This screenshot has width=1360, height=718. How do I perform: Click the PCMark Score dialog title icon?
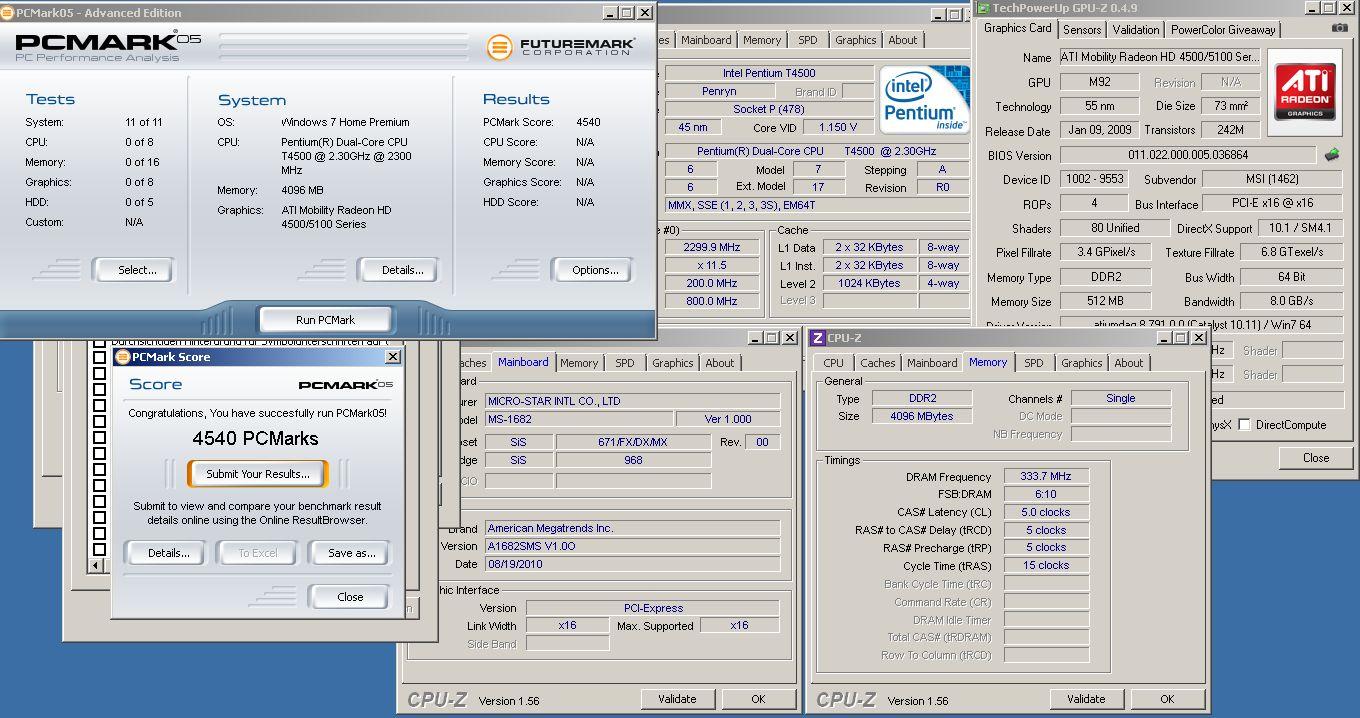click(123, 357)
